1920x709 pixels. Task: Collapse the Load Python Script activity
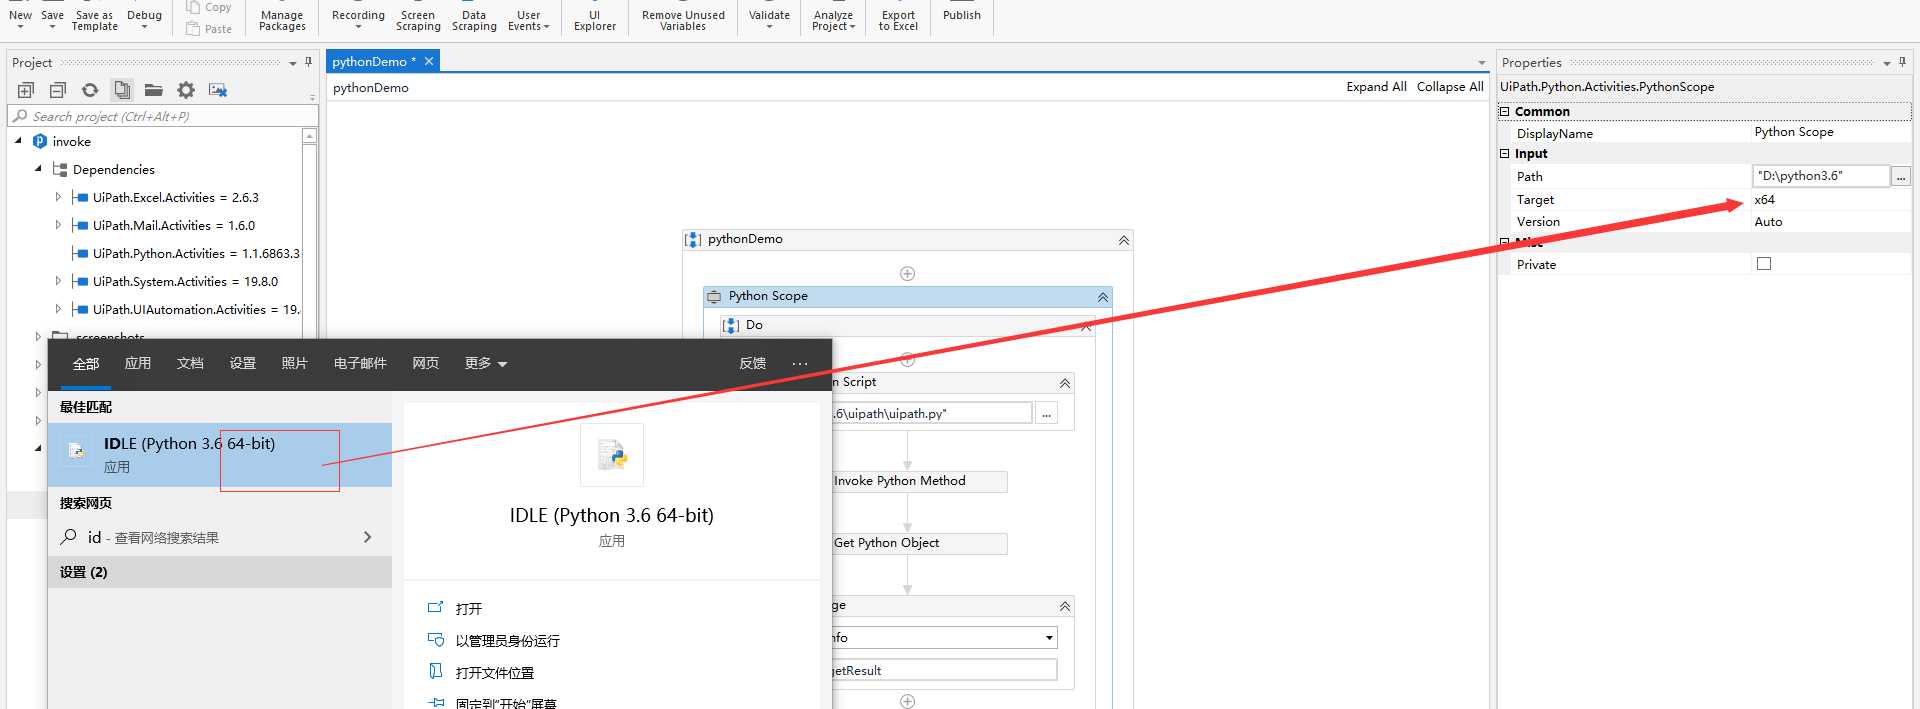1065,383
